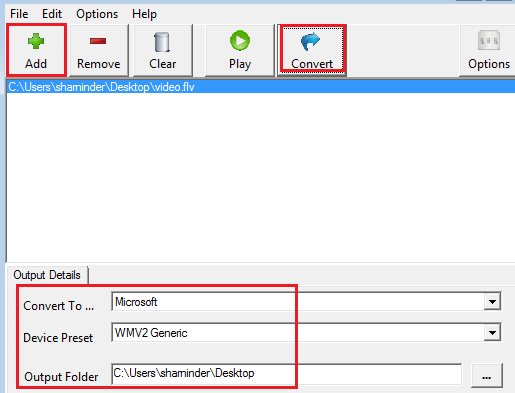The width and height of the screenshot is (515, 393).
Task: Click the Output Folder path field
Action: click(287, 373)
